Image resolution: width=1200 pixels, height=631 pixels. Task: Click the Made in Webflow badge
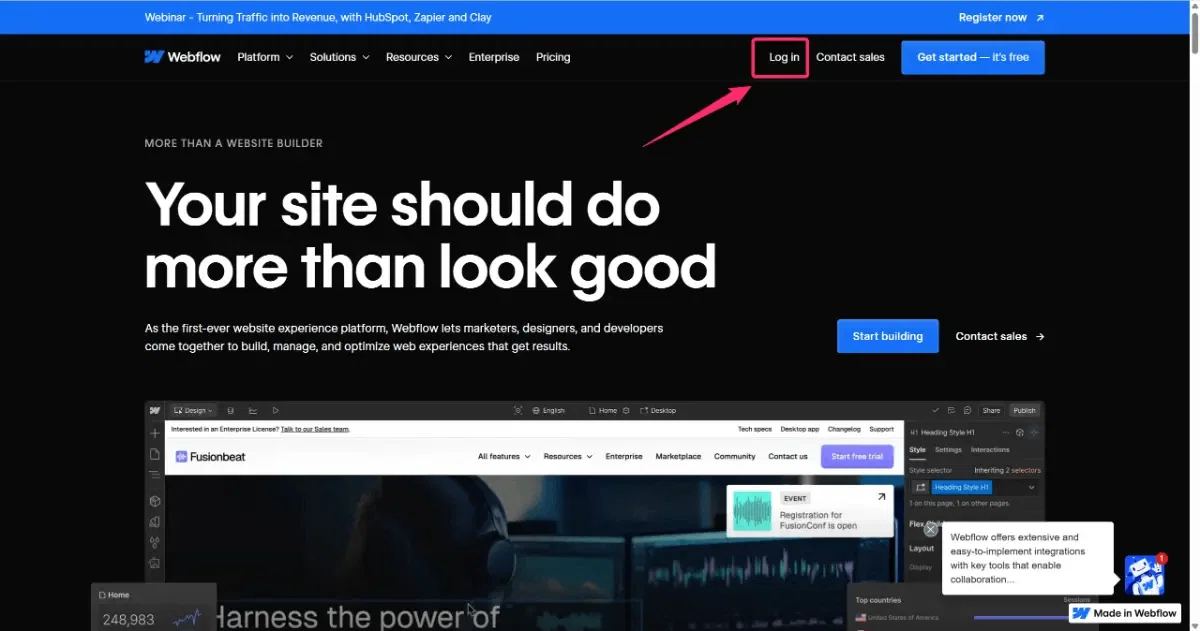(1125, 613)
